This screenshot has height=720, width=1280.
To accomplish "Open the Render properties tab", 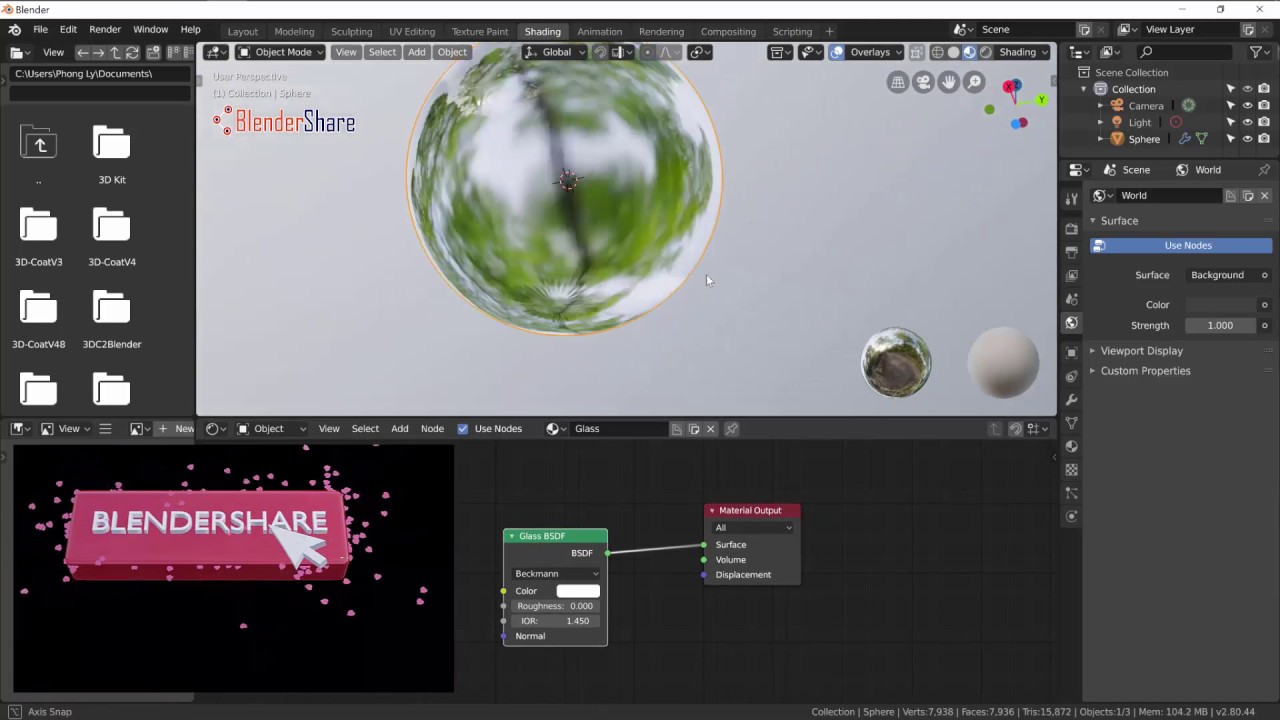I will click(1072, 228).
